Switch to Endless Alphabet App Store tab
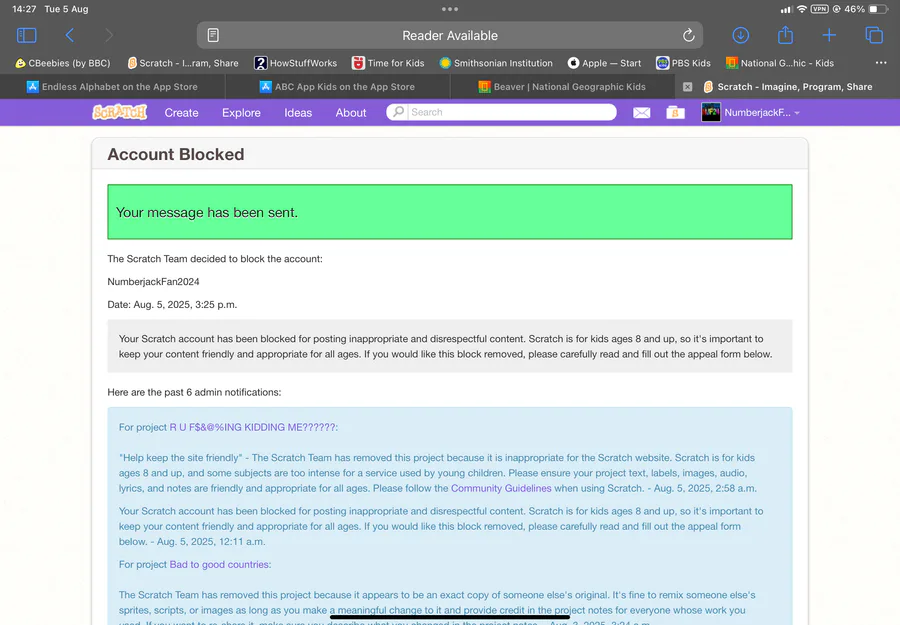The height and width of the screenshot is (625, 900). 112,87
